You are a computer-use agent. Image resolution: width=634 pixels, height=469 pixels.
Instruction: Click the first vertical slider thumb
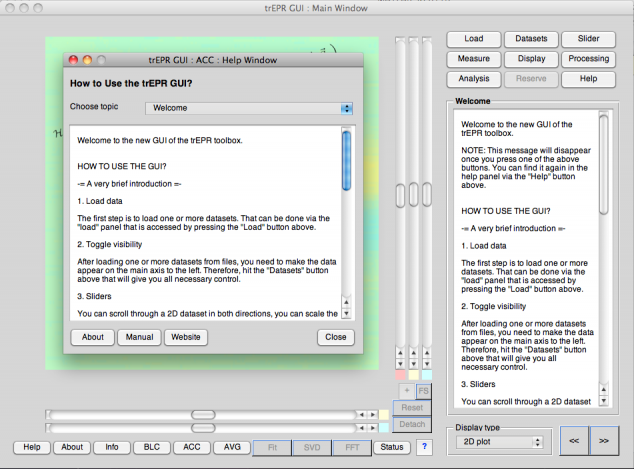tap(400, 195)
